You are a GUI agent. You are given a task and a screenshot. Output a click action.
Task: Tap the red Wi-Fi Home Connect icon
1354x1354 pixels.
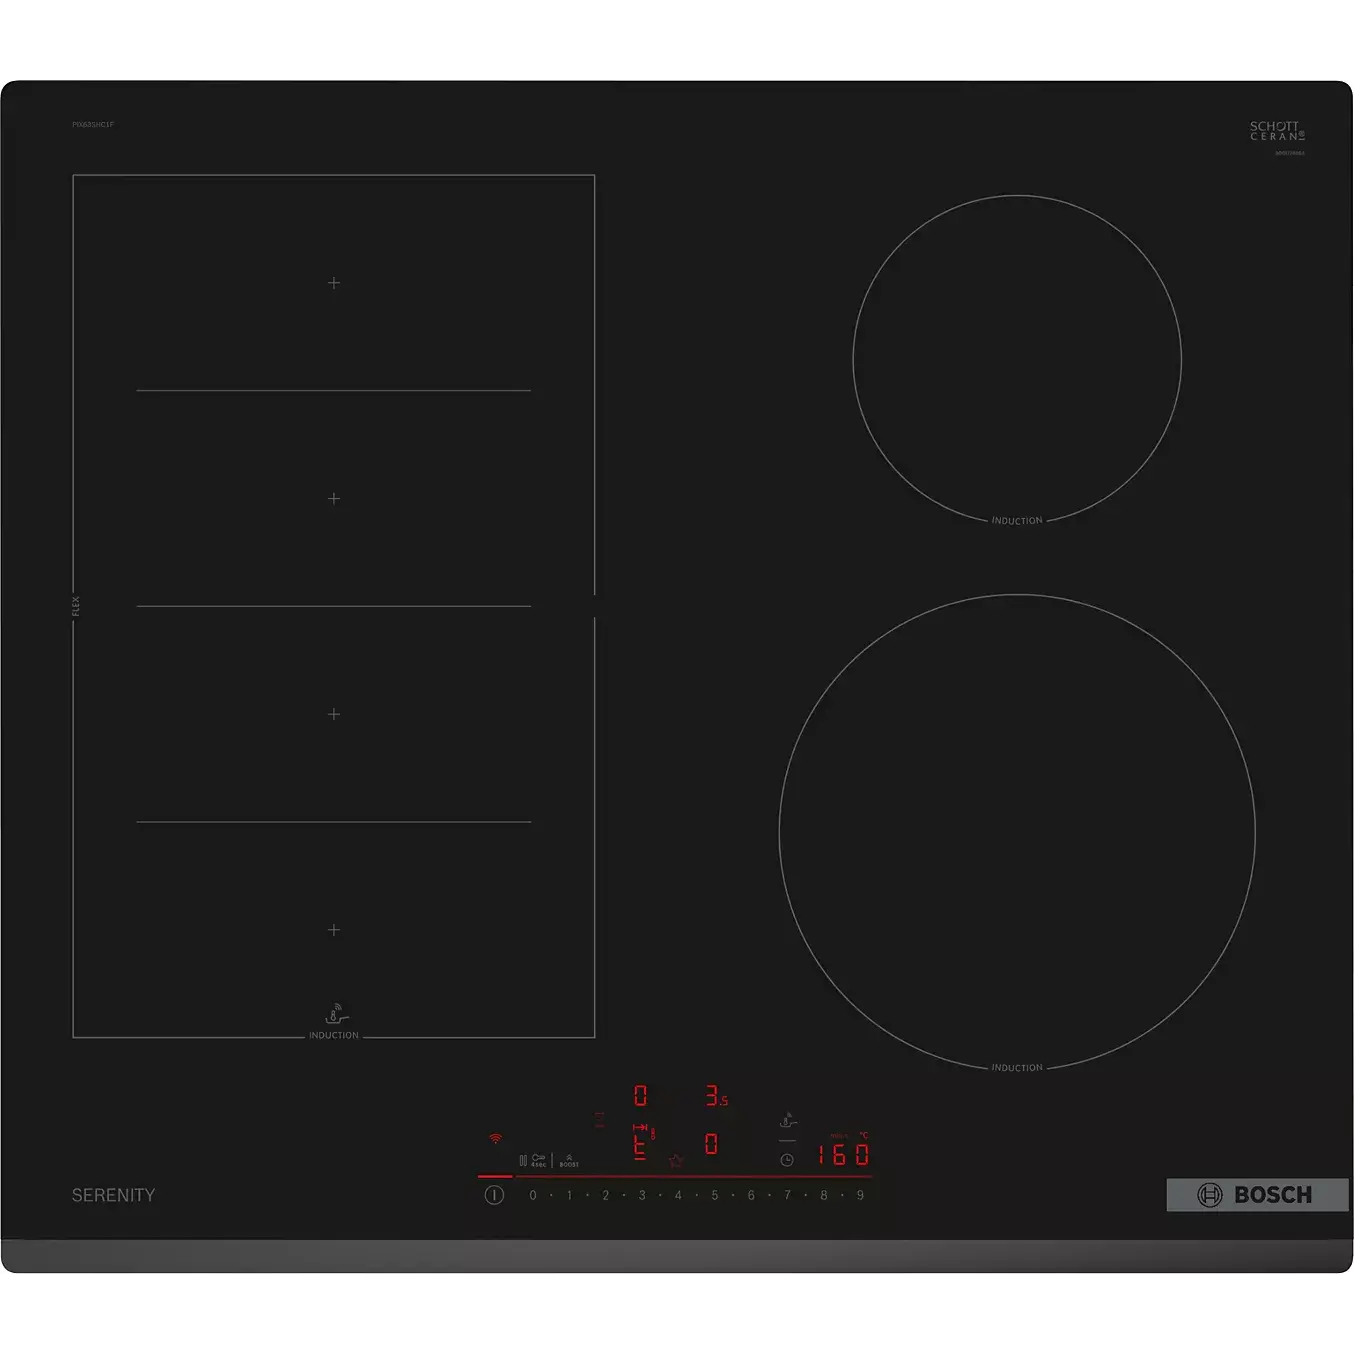coord(495,1138)
